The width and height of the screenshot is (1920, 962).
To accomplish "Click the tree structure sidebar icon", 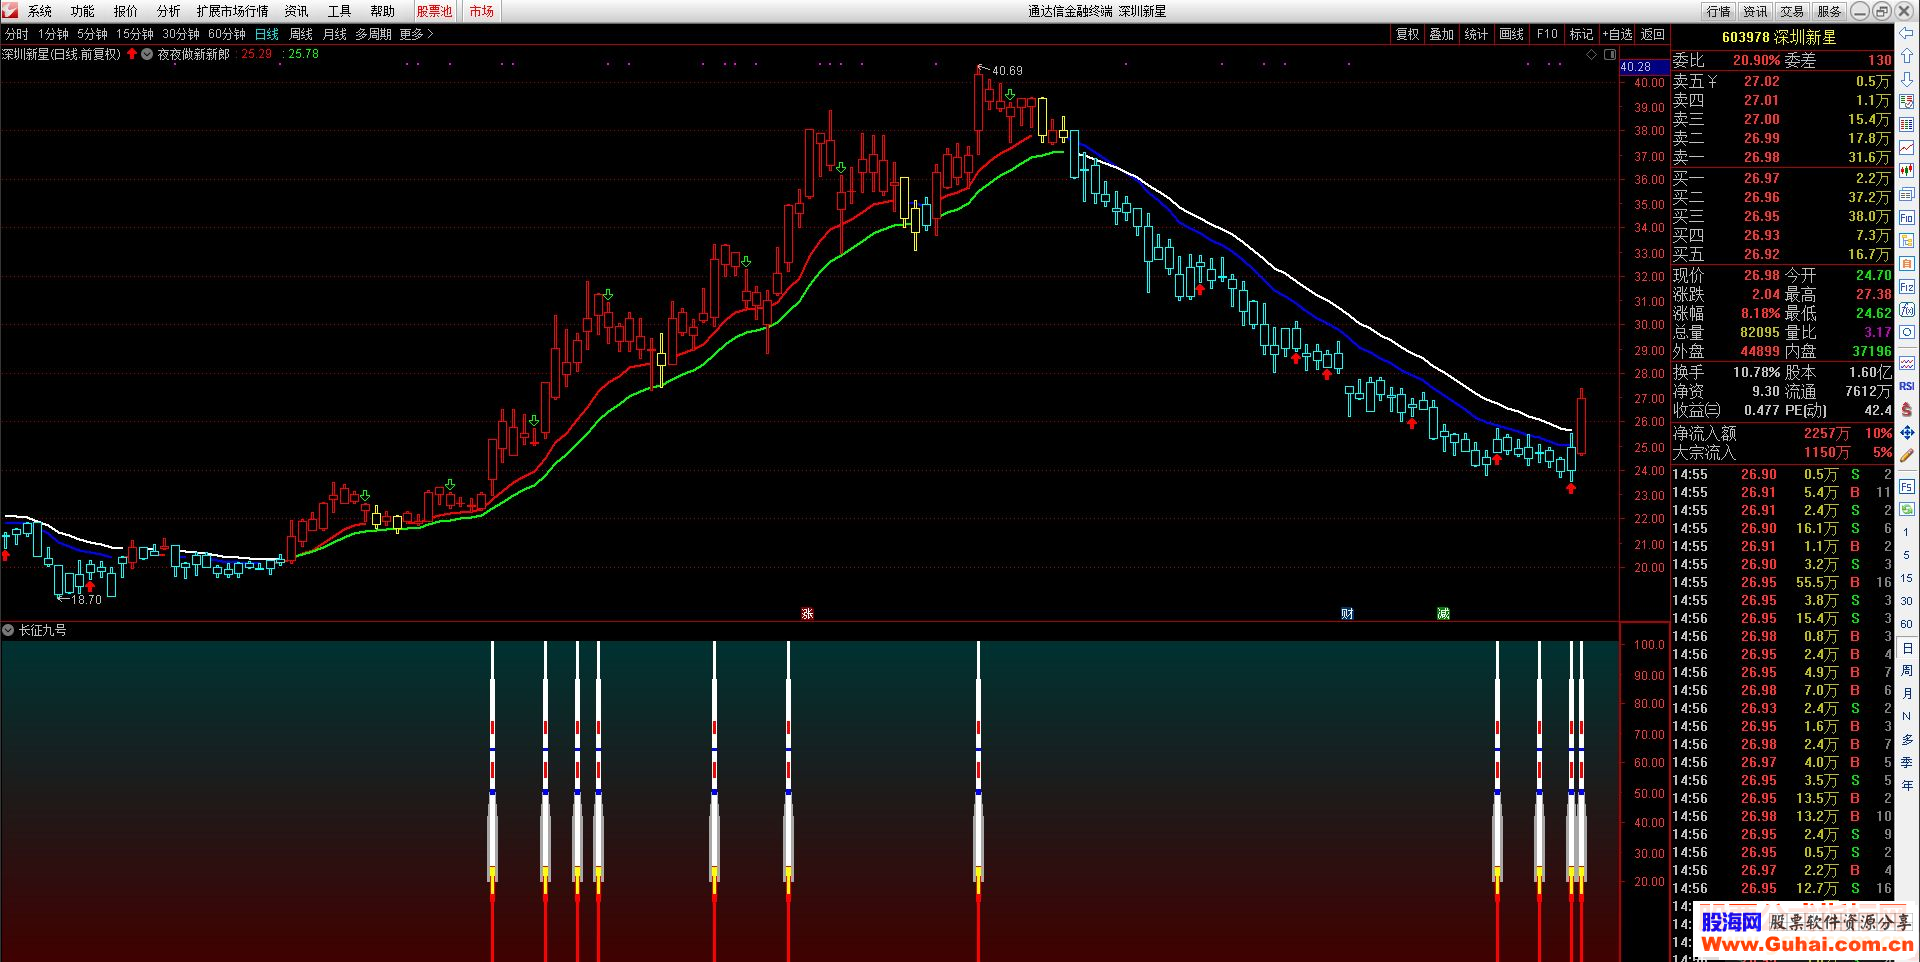I will tap(1907, 240).
